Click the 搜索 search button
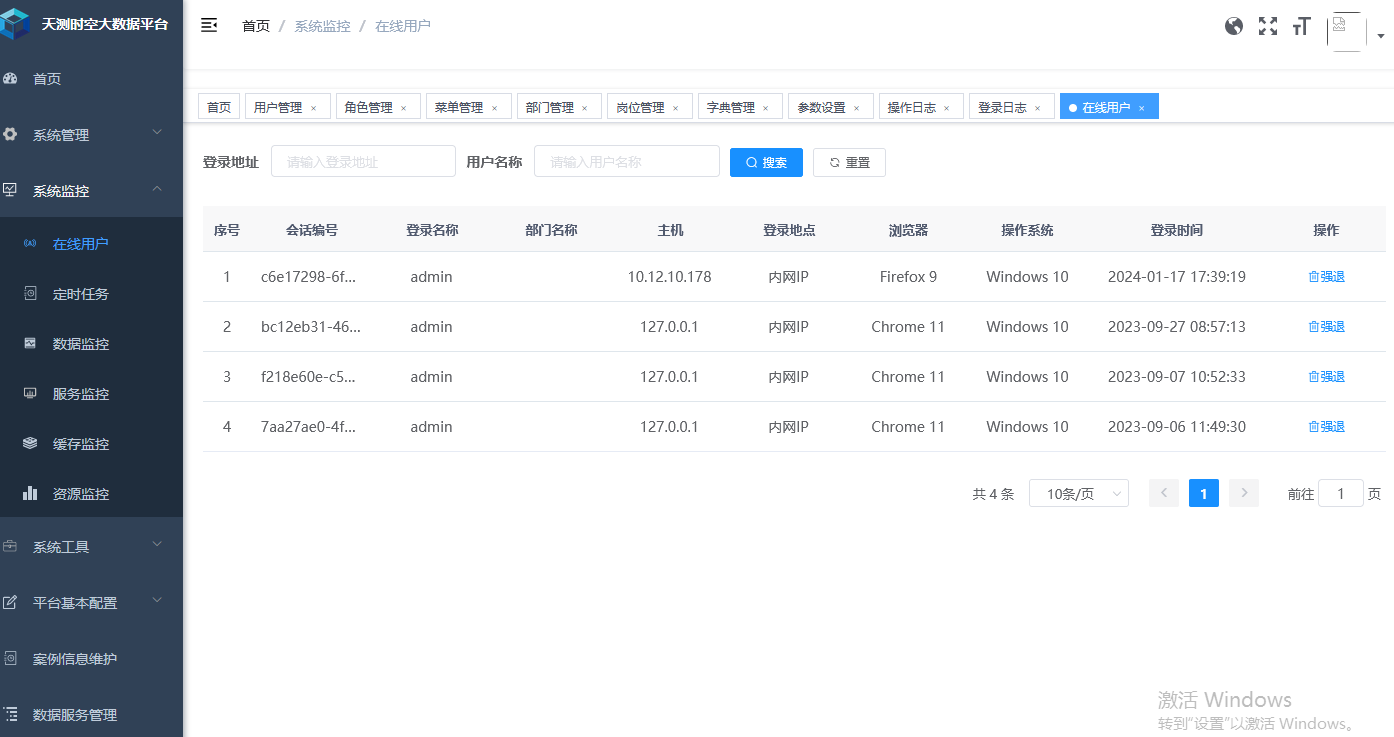 (766, 162)
